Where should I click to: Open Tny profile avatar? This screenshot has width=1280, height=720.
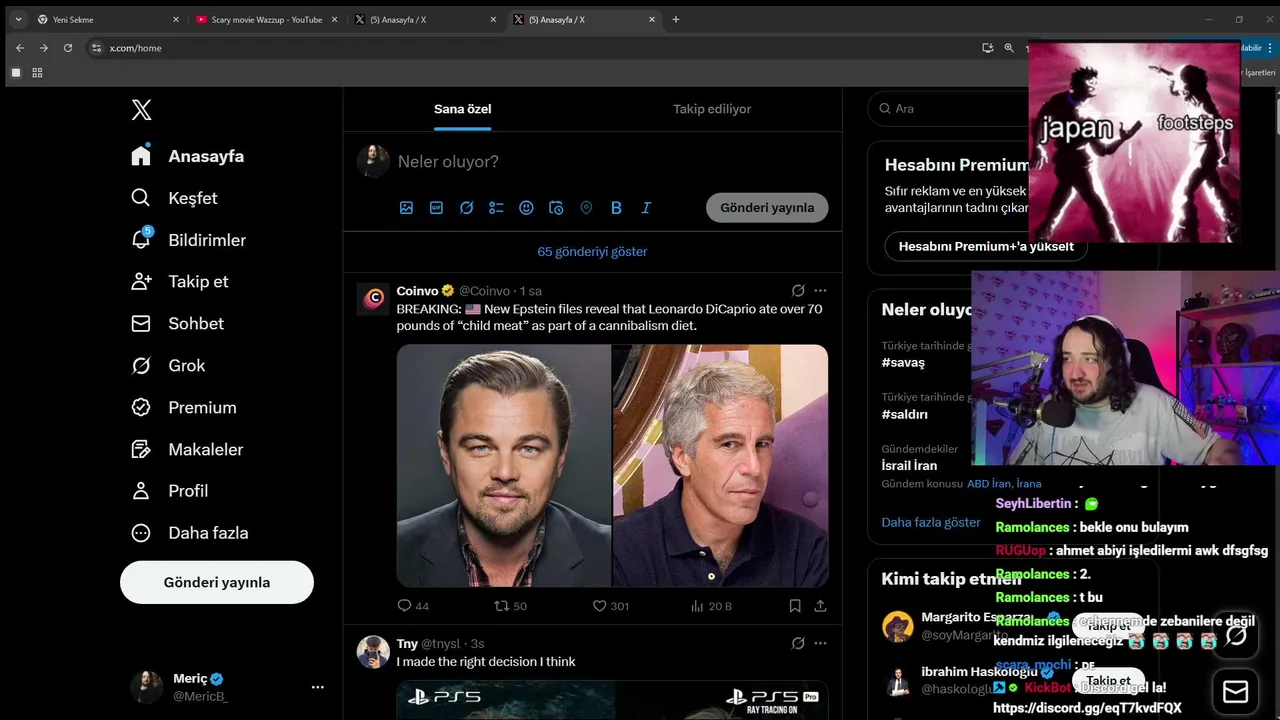pyautogui.click(x=374, y=652)
